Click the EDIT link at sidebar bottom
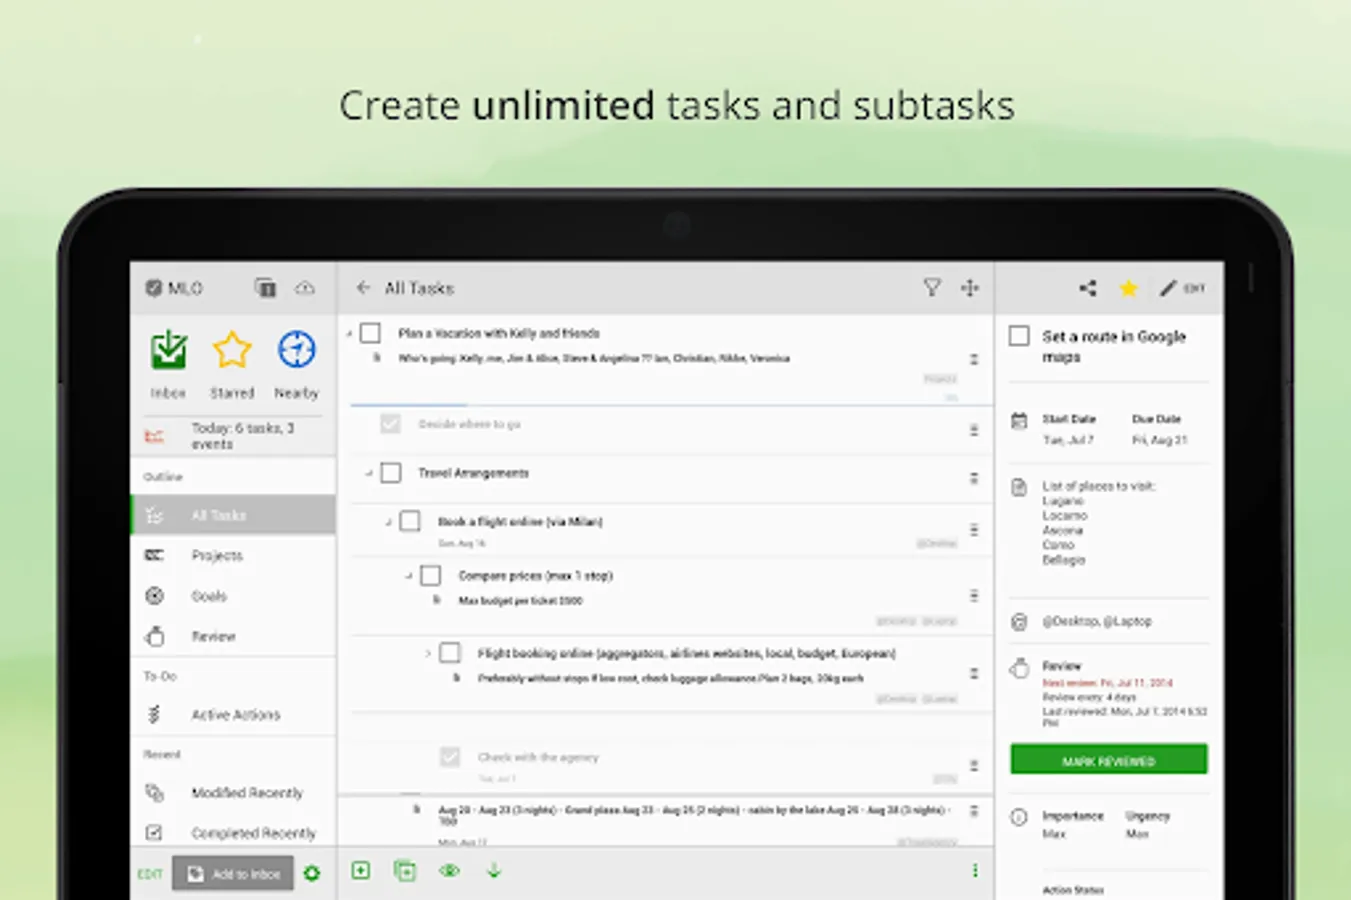 150,874
